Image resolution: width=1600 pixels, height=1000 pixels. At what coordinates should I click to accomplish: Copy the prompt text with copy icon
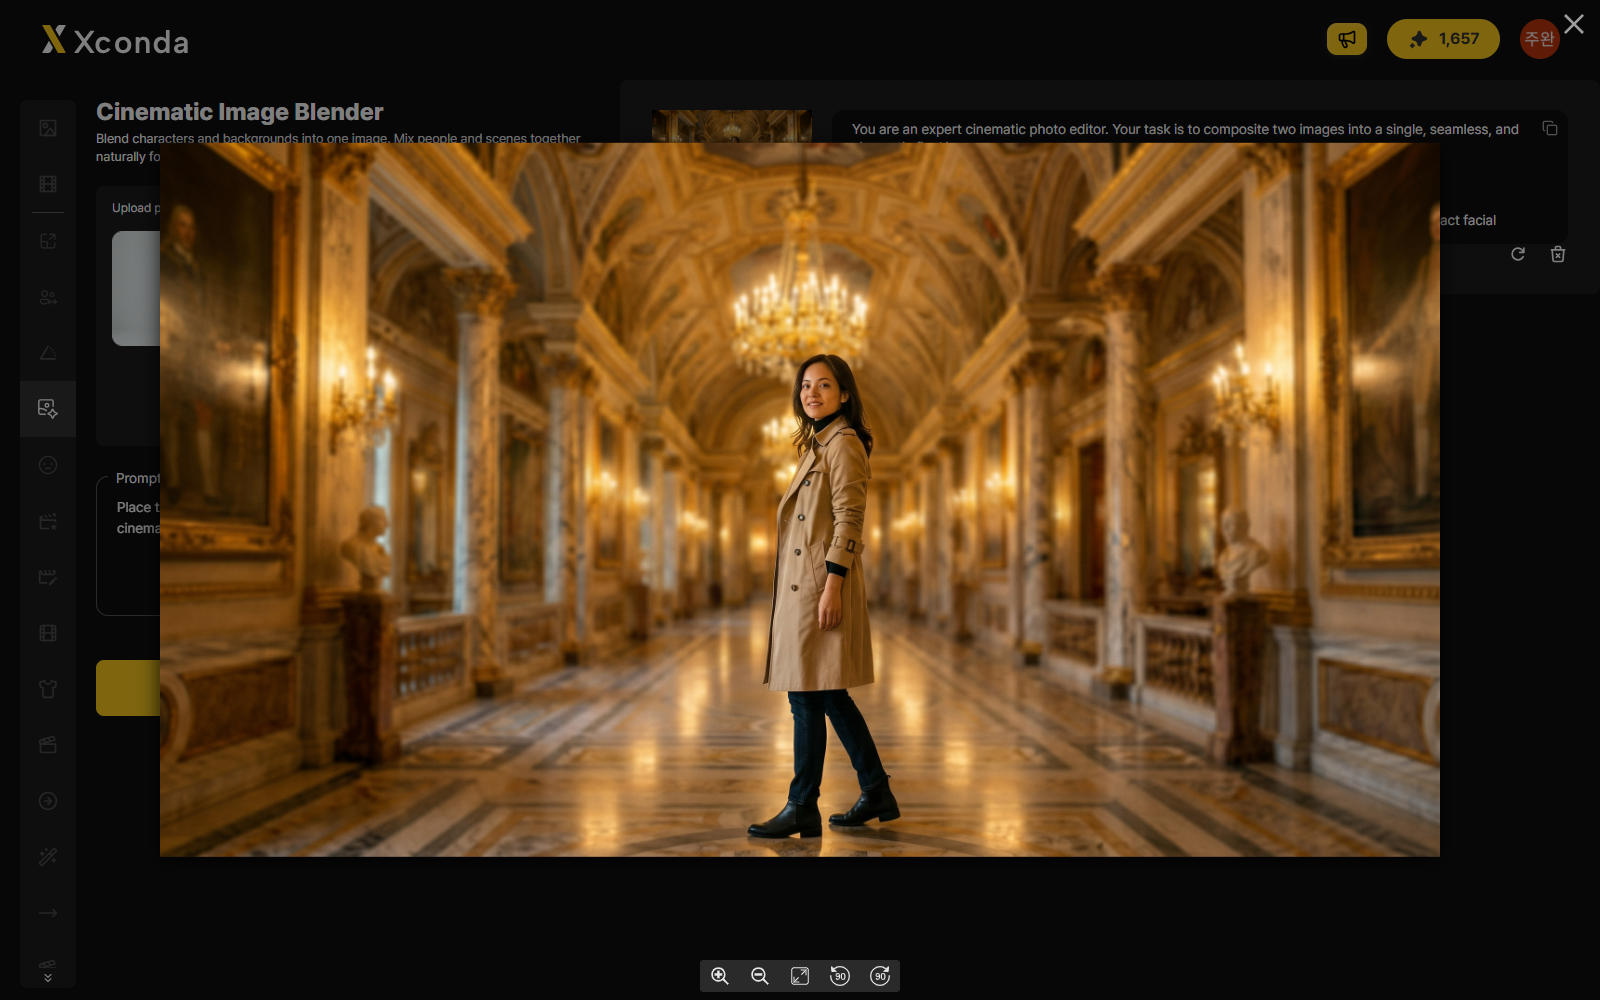1550,128
